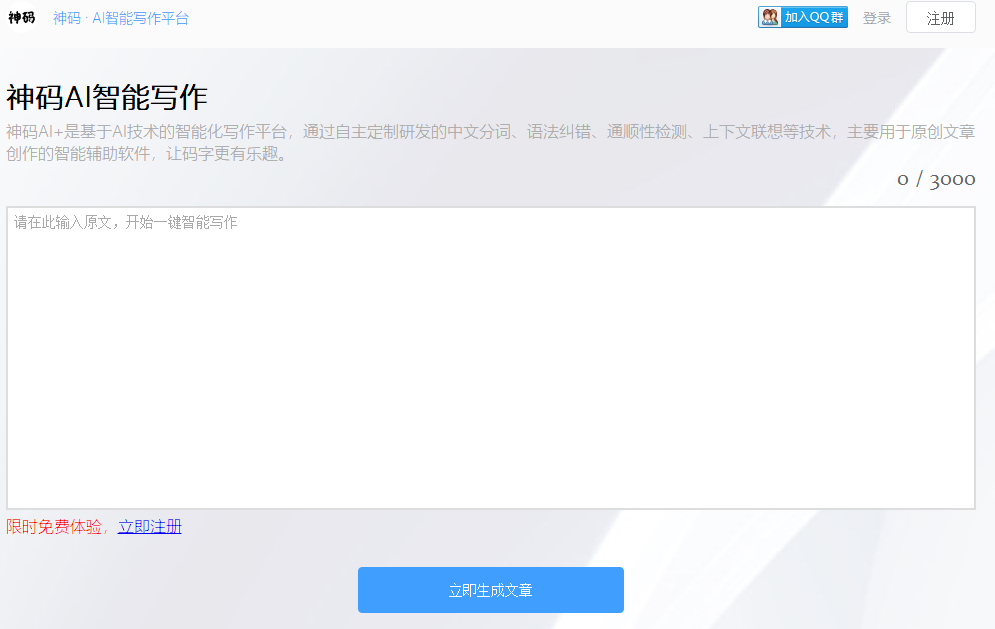
Task: Click the 神码 round logo icon
Action: pyautogui.click(x=22, y=17)
